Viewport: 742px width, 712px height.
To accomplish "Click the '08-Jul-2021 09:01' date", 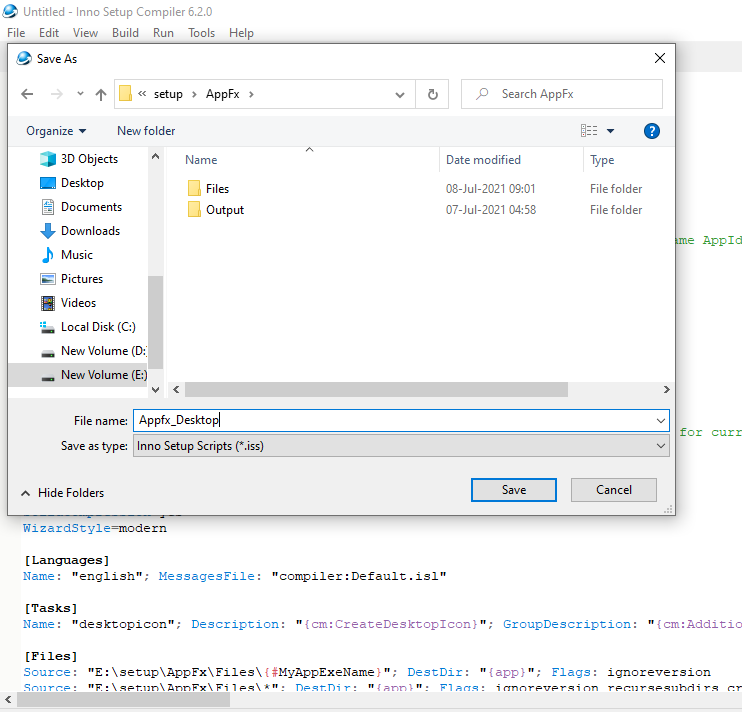I will pyautogui.click(x=490, y=189).
